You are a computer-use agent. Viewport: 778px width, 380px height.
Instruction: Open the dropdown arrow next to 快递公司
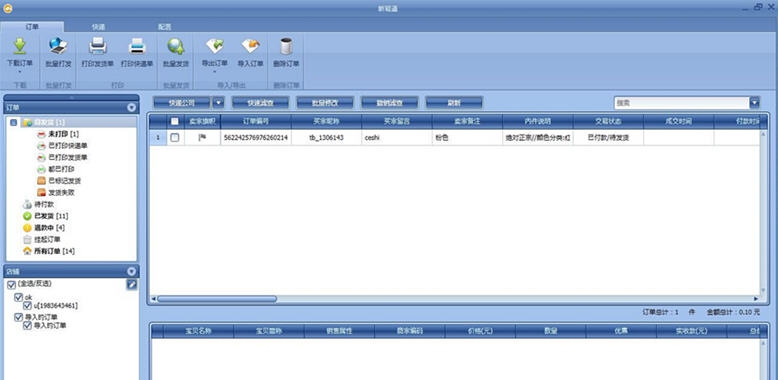218,103
